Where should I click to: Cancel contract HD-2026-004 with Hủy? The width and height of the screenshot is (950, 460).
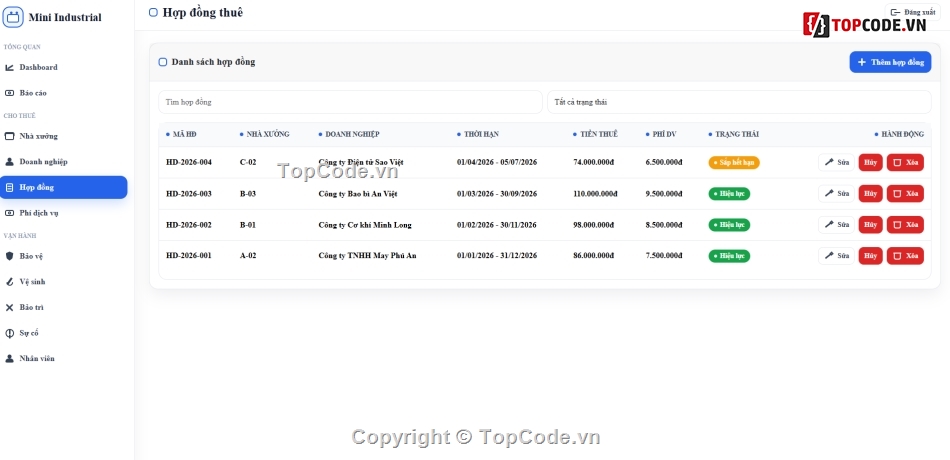[871, 162]
